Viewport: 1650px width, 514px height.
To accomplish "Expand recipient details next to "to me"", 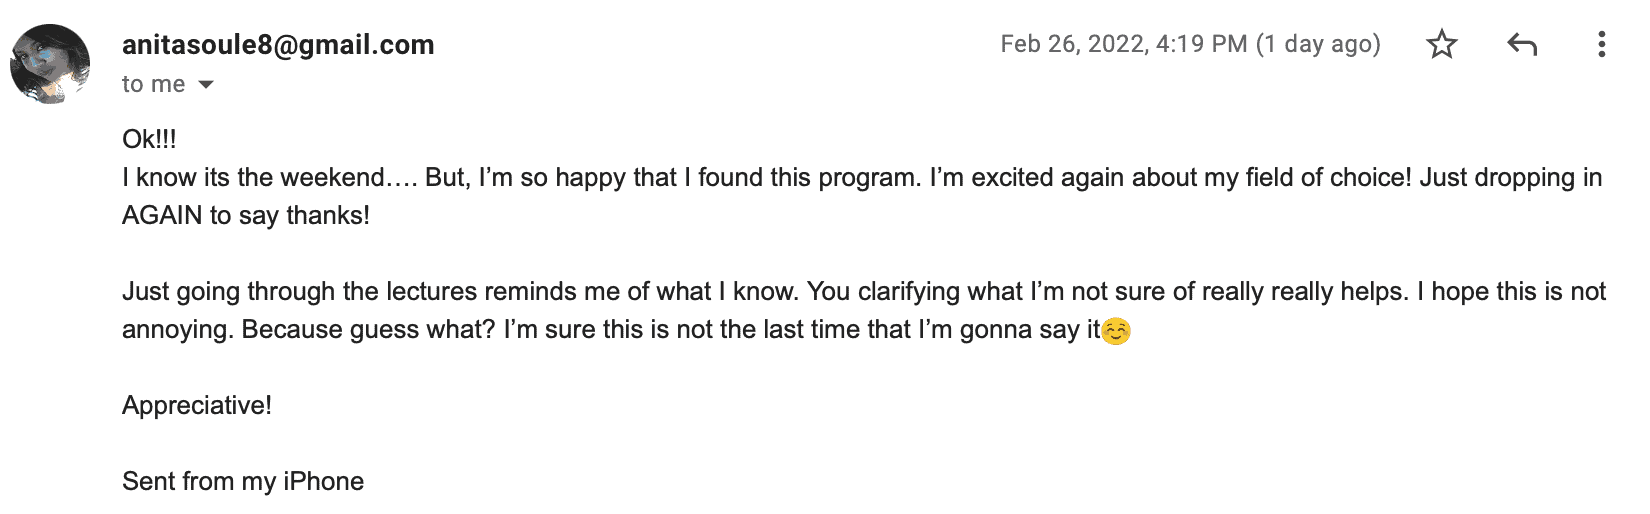I will click(206, 85).
